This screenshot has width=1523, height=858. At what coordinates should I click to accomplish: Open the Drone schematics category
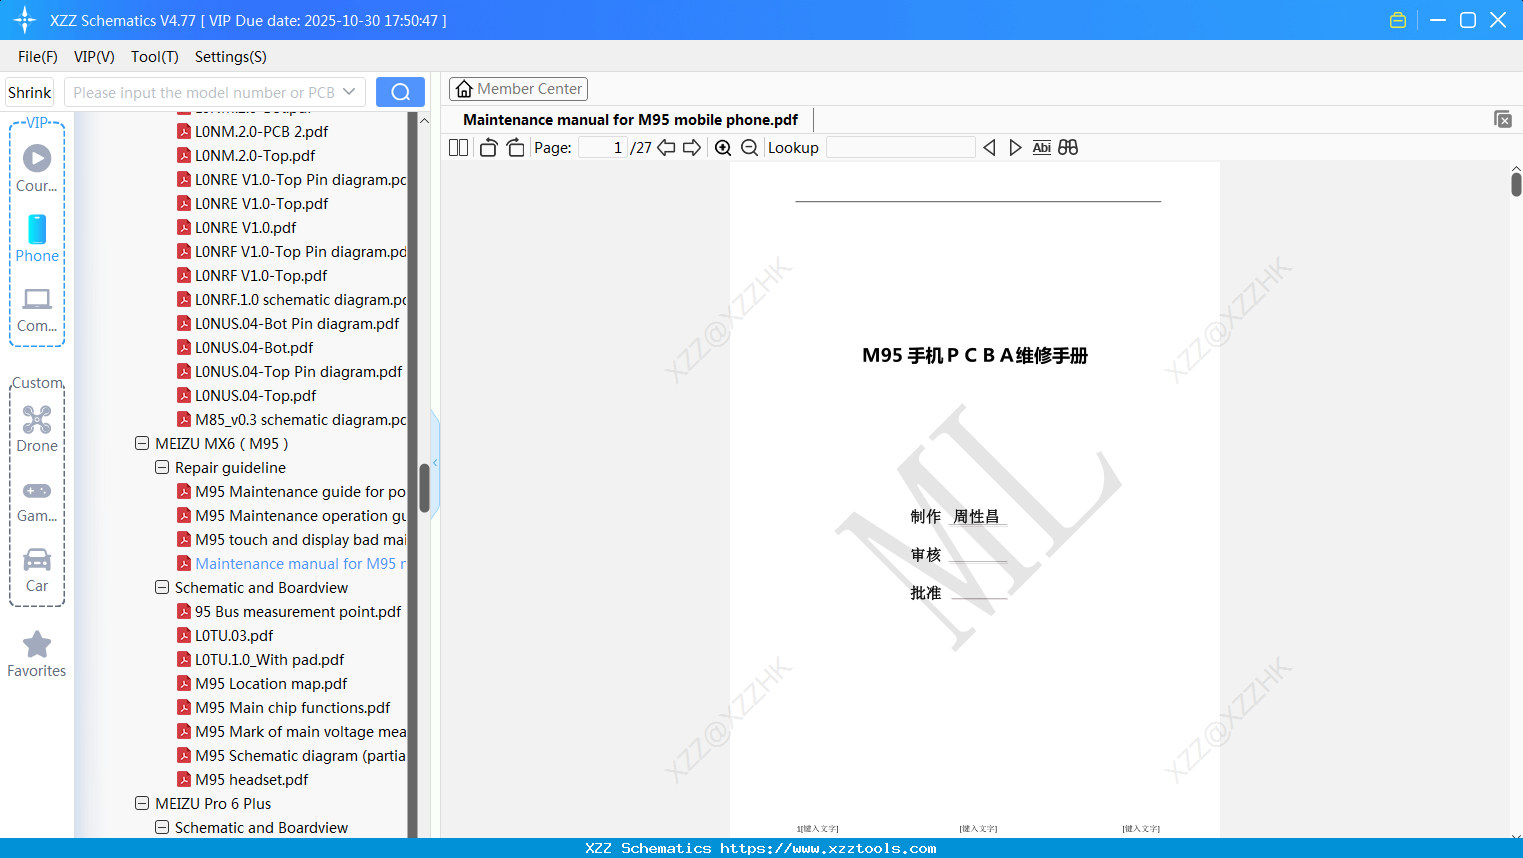pyautogui.click(x=36, y=428)
